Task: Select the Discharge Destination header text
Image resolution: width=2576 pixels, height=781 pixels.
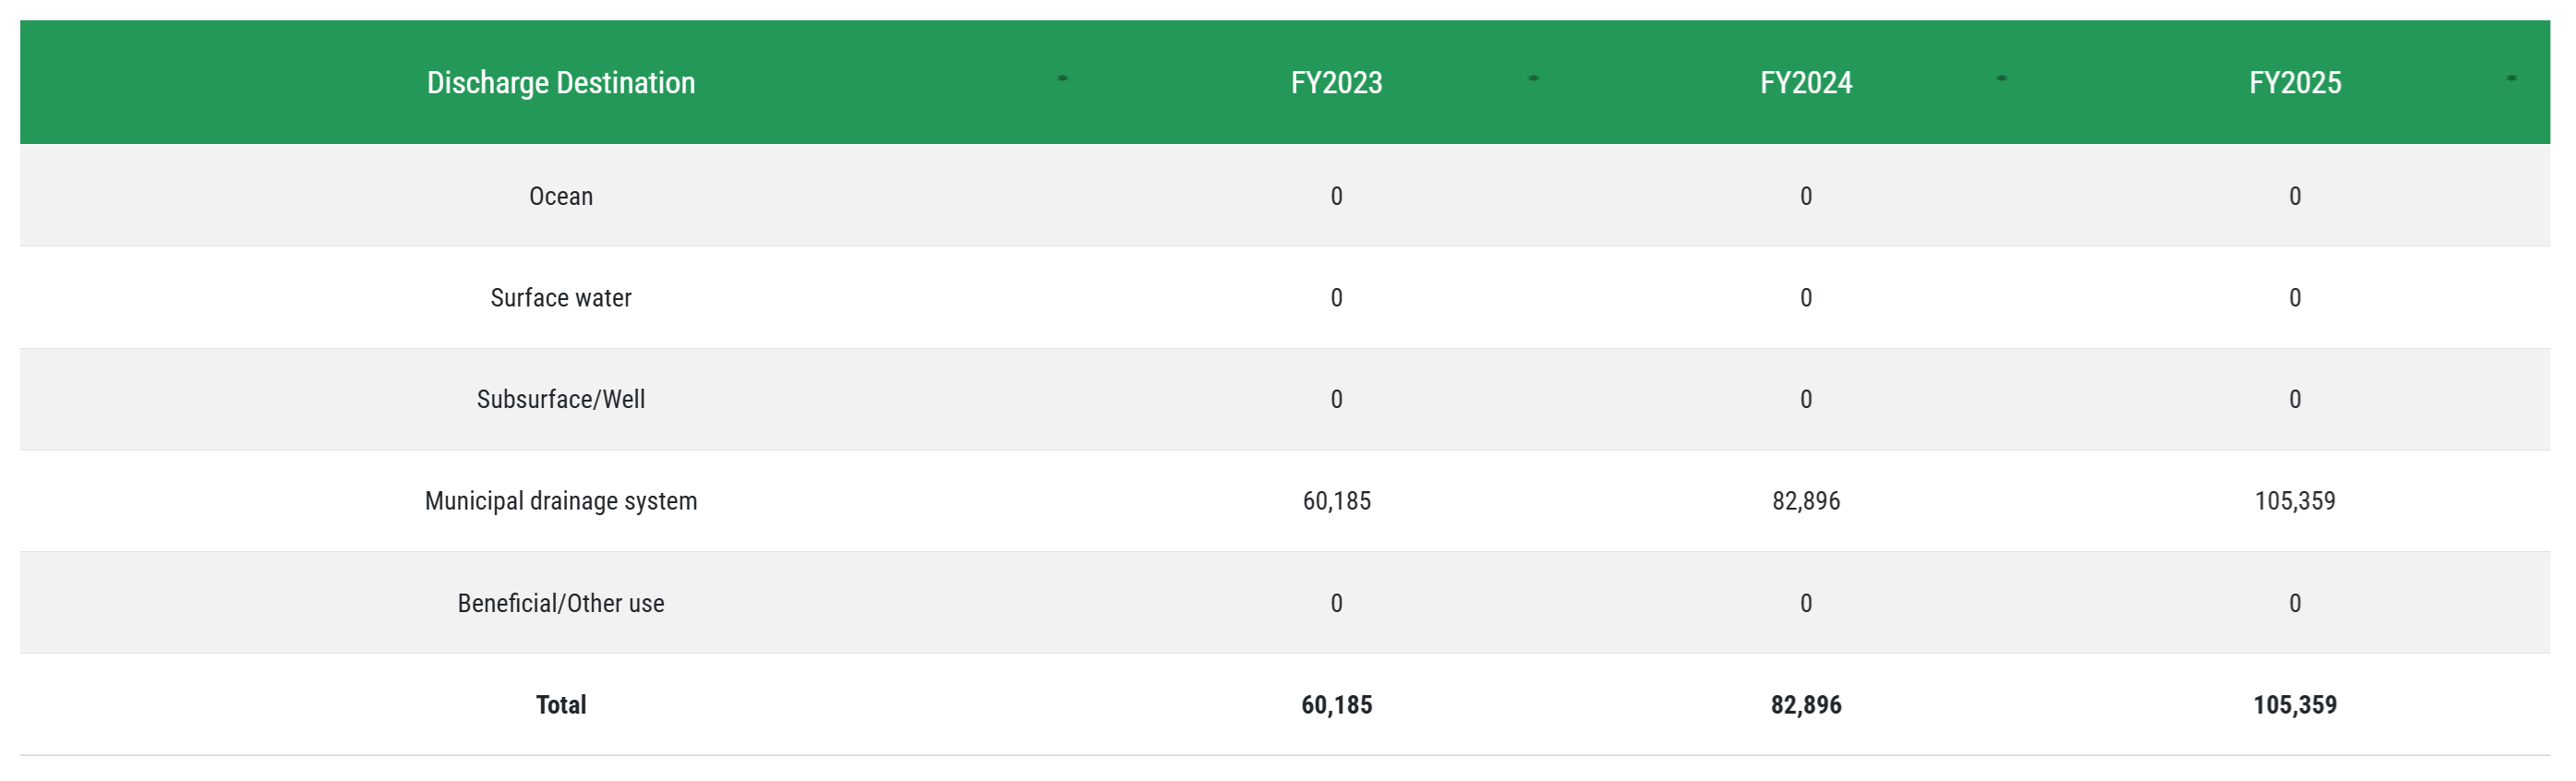Action: 561,82
